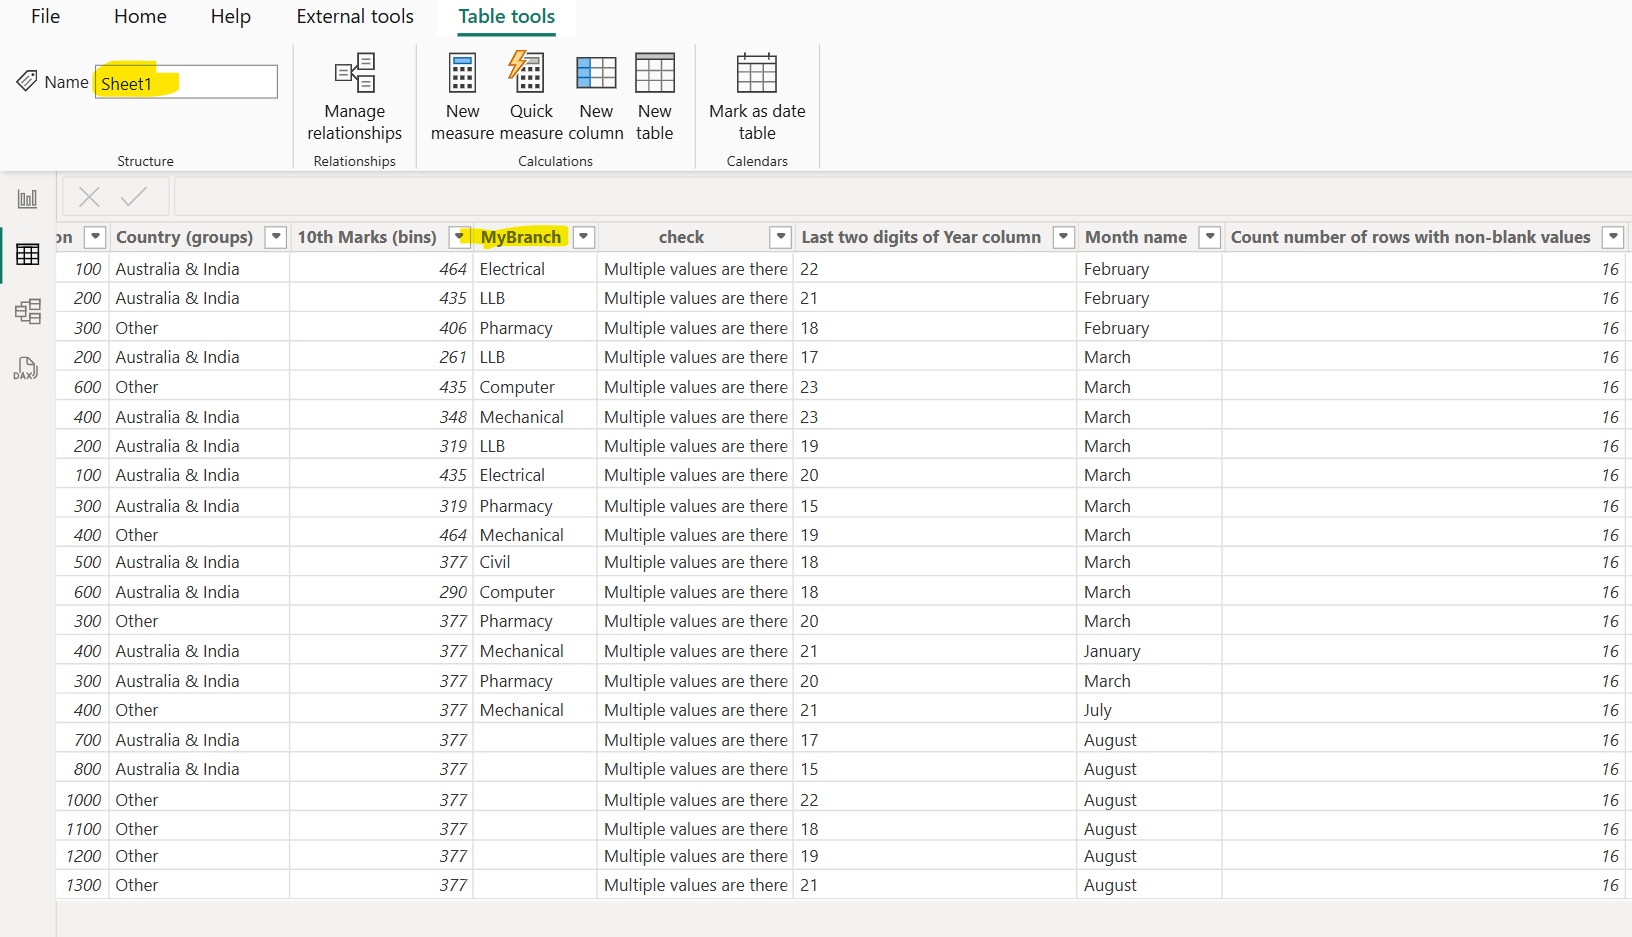Open the Month name column dropdown
Viewport: 1632px width, 937px height.
click(x=1210, y=237)
